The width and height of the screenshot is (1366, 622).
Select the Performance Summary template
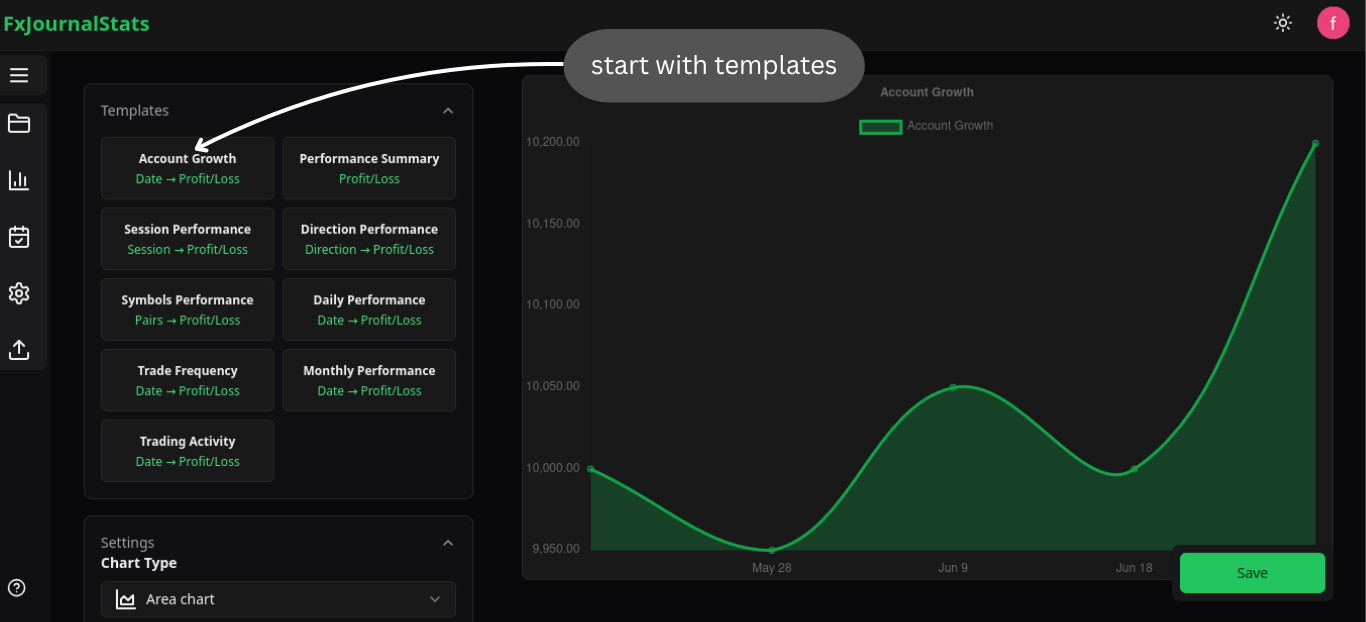tap(369, 167)
